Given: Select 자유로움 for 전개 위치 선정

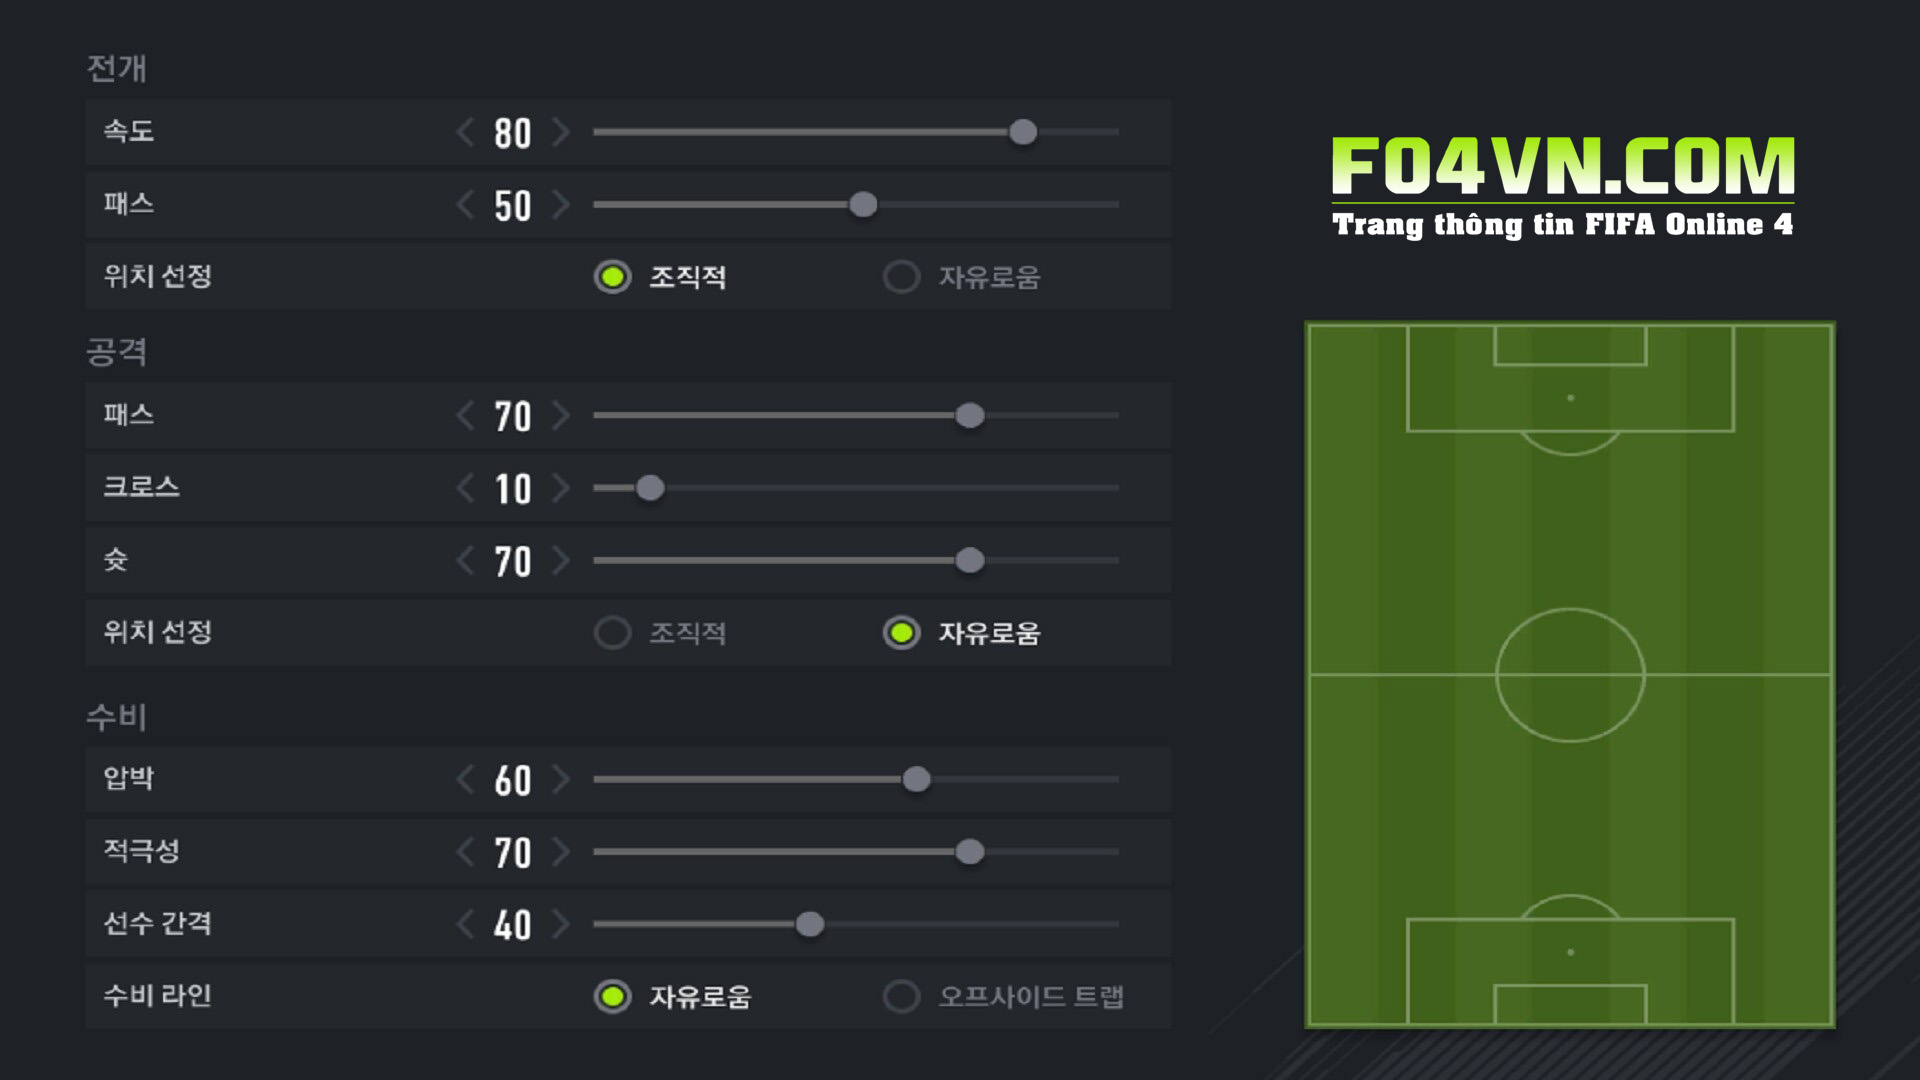Looking at the screenshot, I should [x=901, y=277].
